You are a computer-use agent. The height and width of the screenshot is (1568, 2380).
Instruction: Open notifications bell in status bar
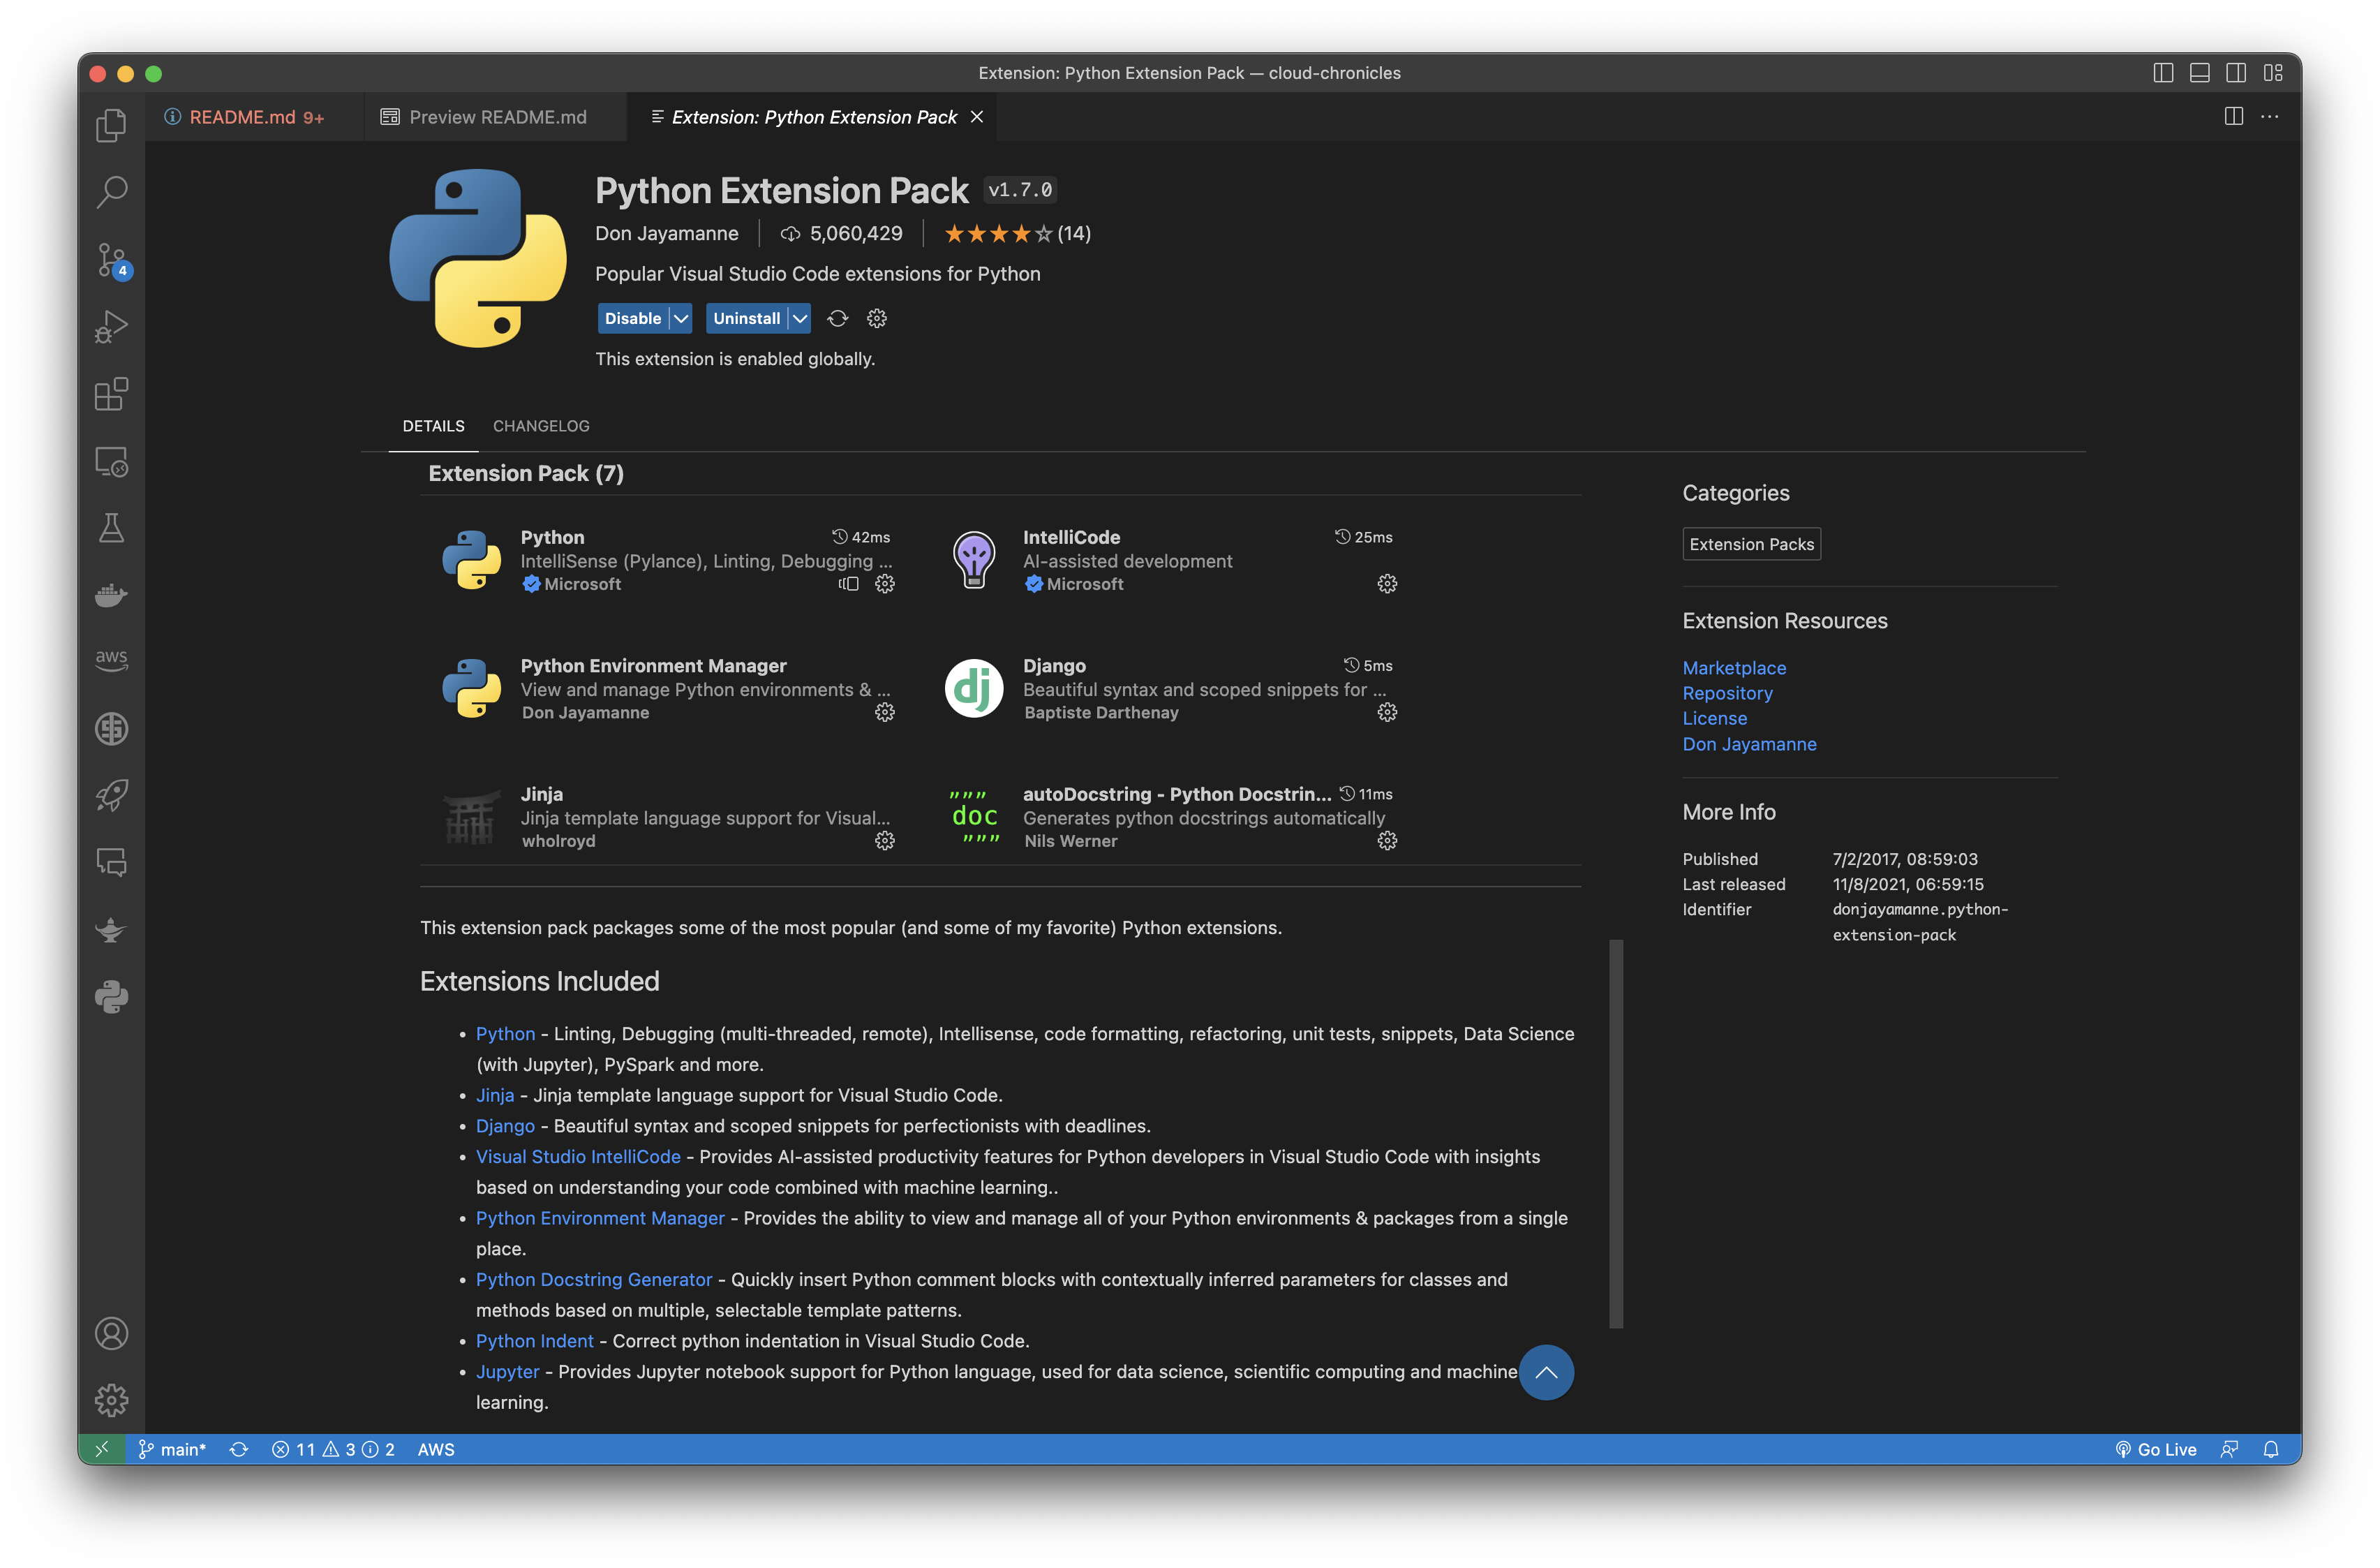click(2271, 1449)
